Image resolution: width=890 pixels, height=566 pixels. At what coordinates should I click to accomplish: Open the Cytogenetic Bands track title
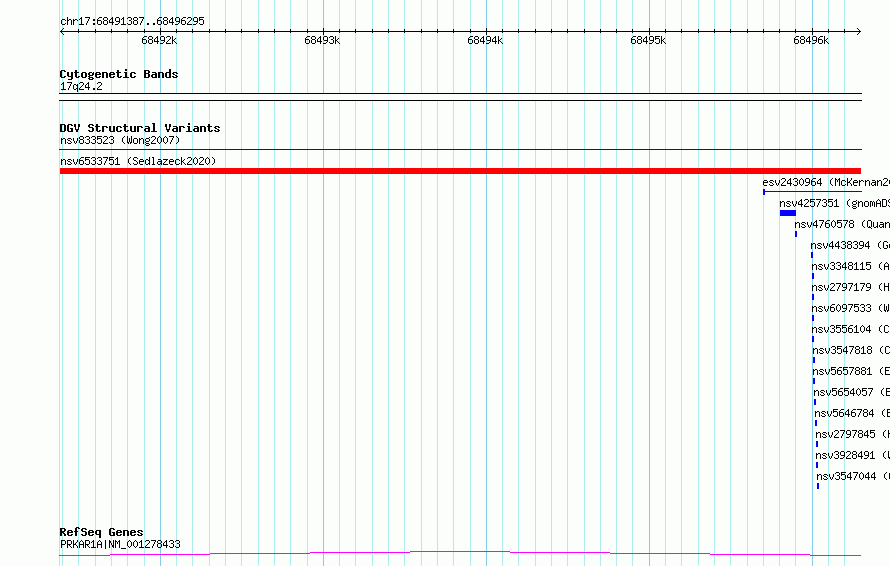pos(119,74)
